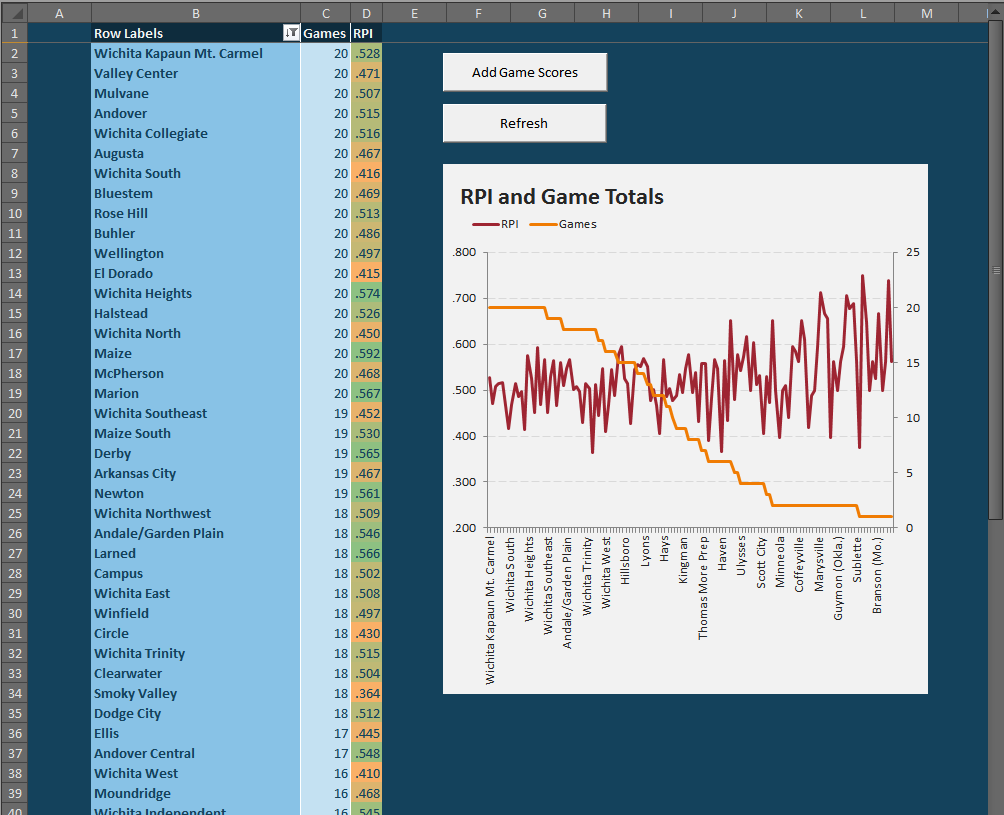Select the RPI value .592 for Maize
The width and height of the screenshot is (1004, 815).
tap(365, 353)
